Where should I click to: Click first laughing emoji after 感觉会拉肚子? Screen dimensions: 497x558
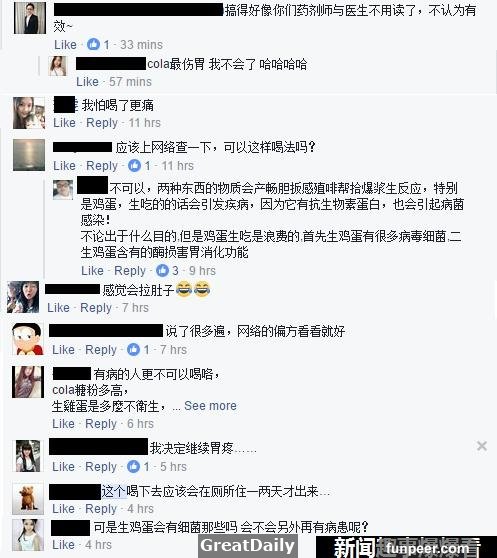pyautogui.click(x=184, y=289)
